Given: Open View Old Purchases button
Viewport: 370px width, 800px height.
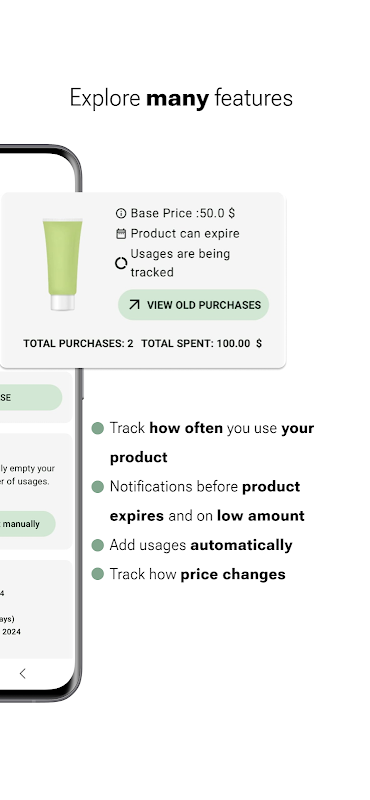Looking at the screenshot, I should click(x=193, y=305).
